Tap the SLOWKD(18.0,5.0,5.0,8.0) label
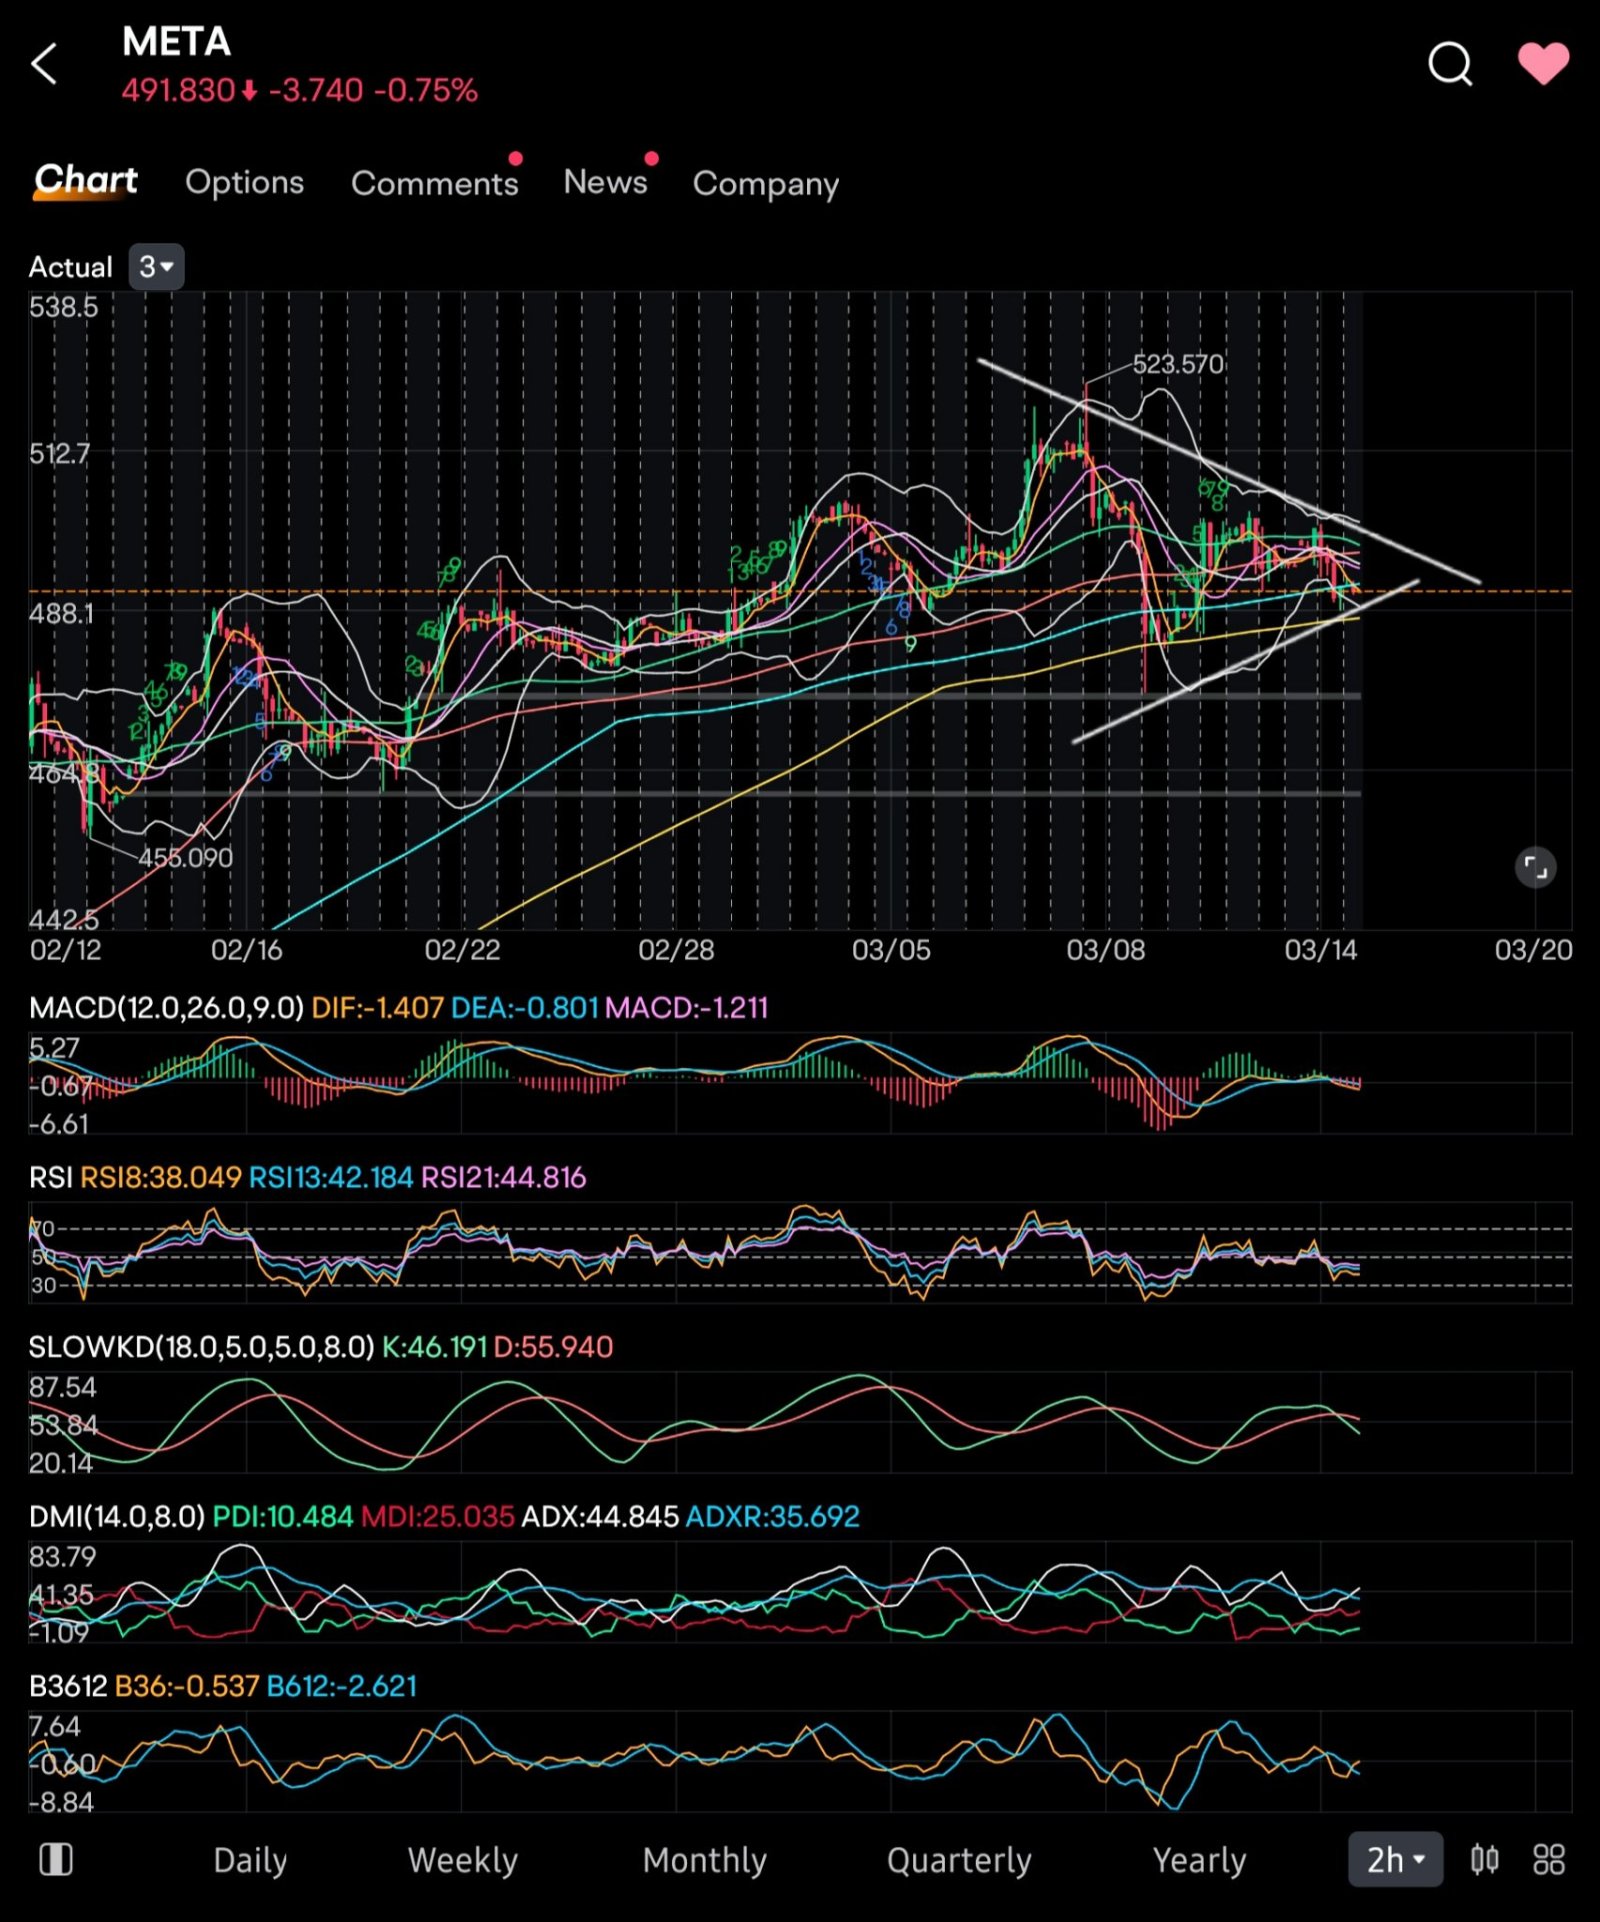This screenshot has width=1600, height=1922. tap(201, 1347)
